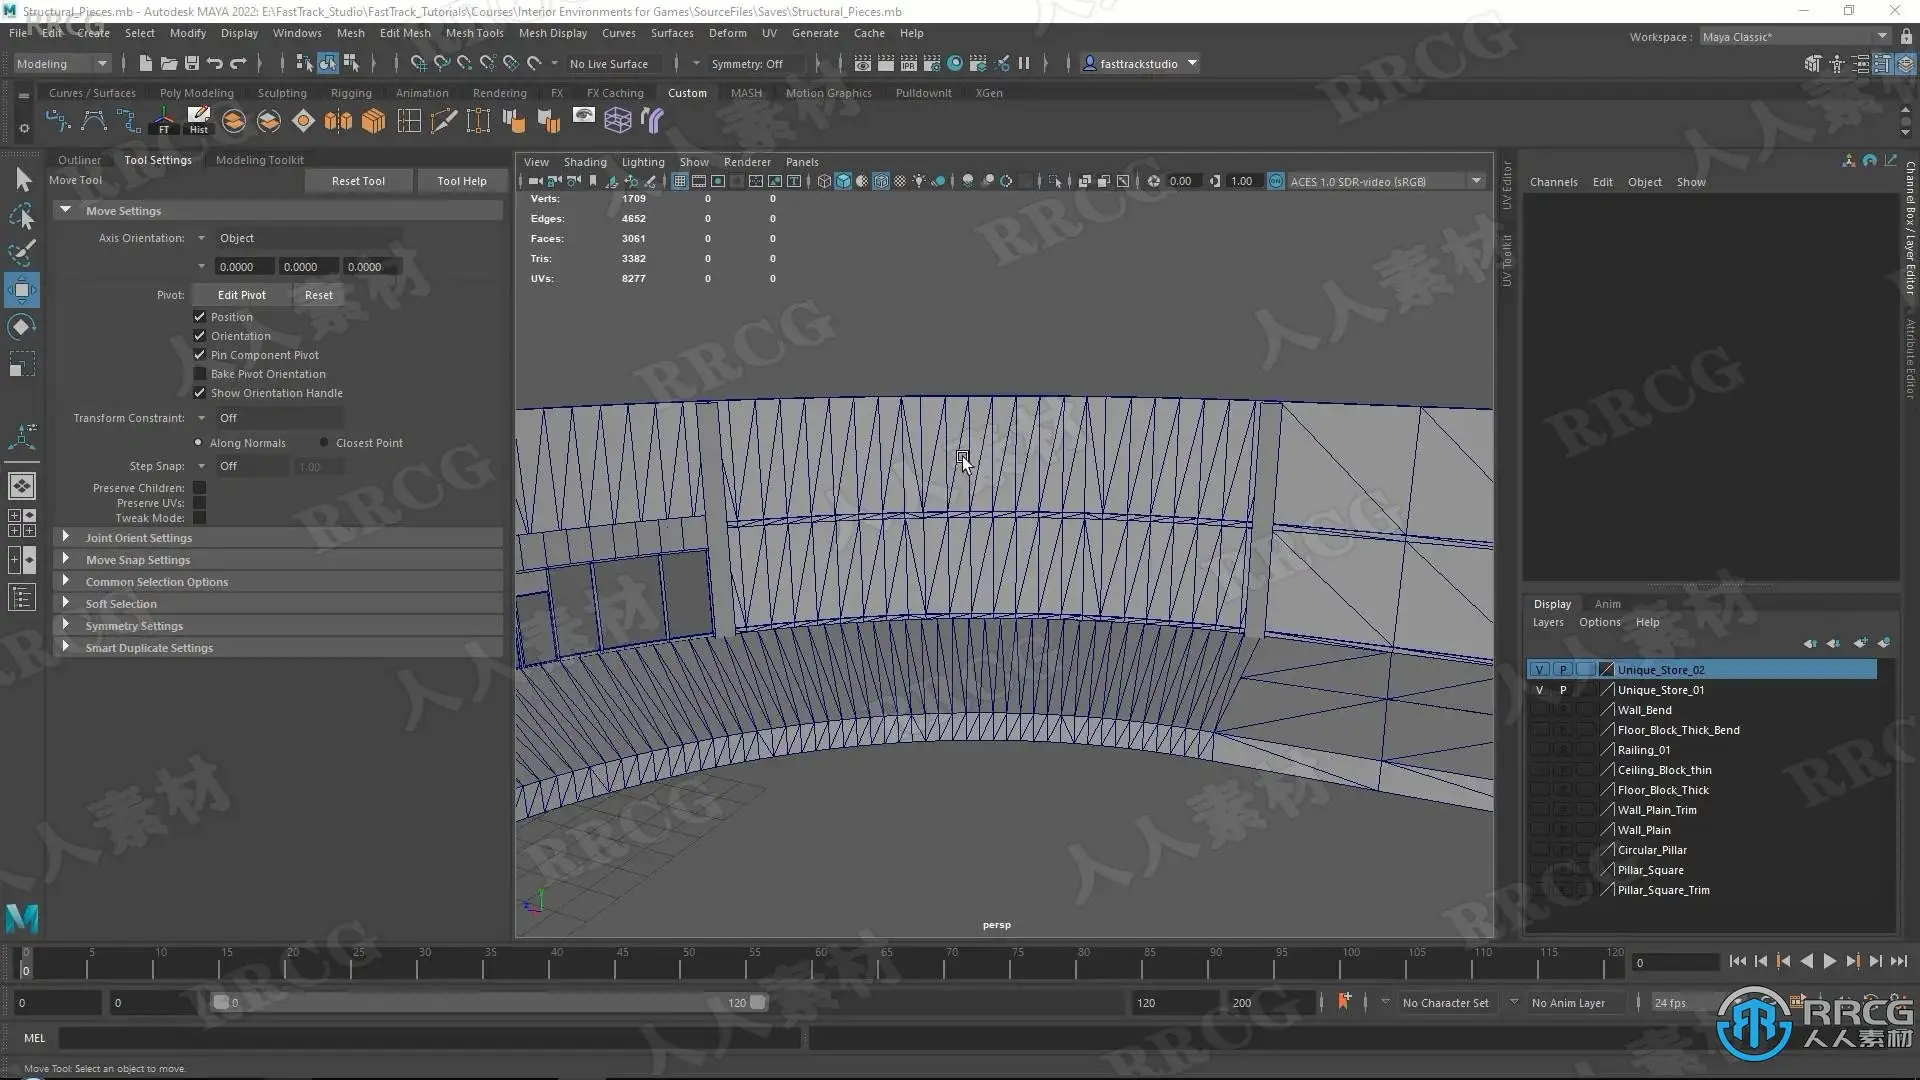Open the Transform Constraint dropdown
The image size is (1920, 1080).
(270, 417)
